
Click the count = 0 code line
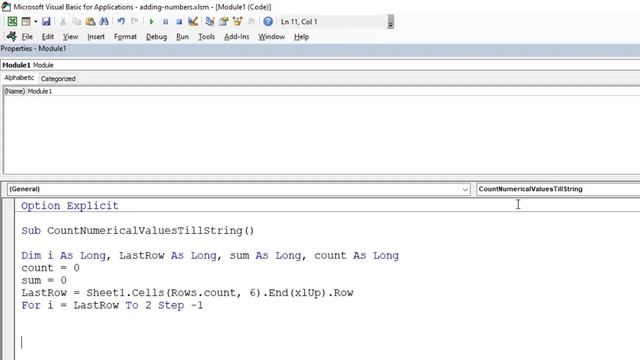(51, 268)
